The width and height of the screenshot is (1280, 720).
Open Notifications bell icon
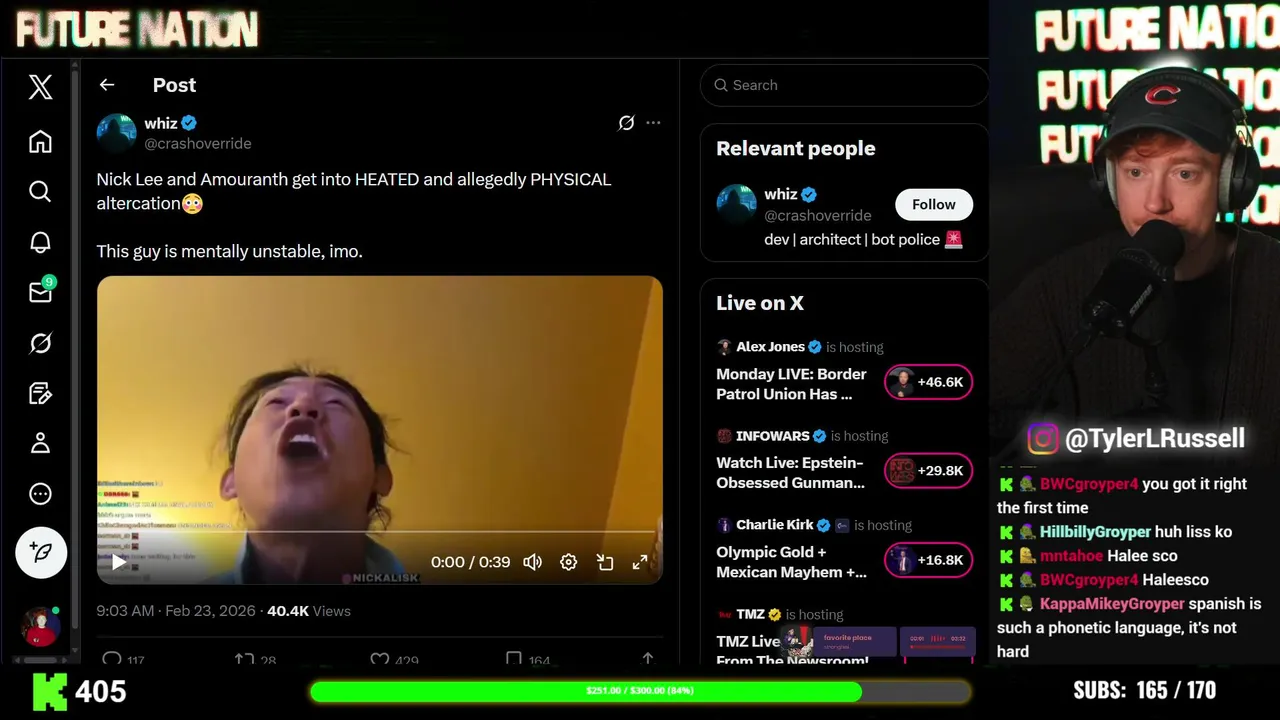(40, 242)
